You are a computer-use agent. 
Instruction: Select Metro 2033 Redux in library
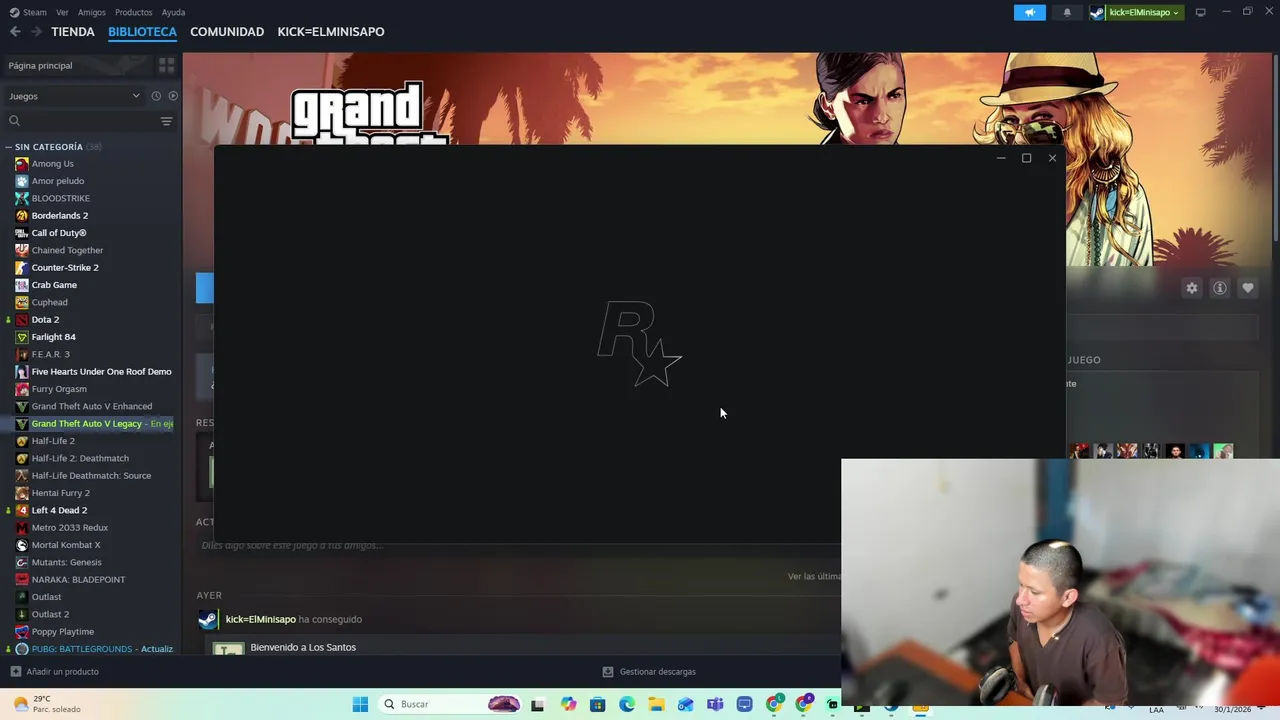69,528
